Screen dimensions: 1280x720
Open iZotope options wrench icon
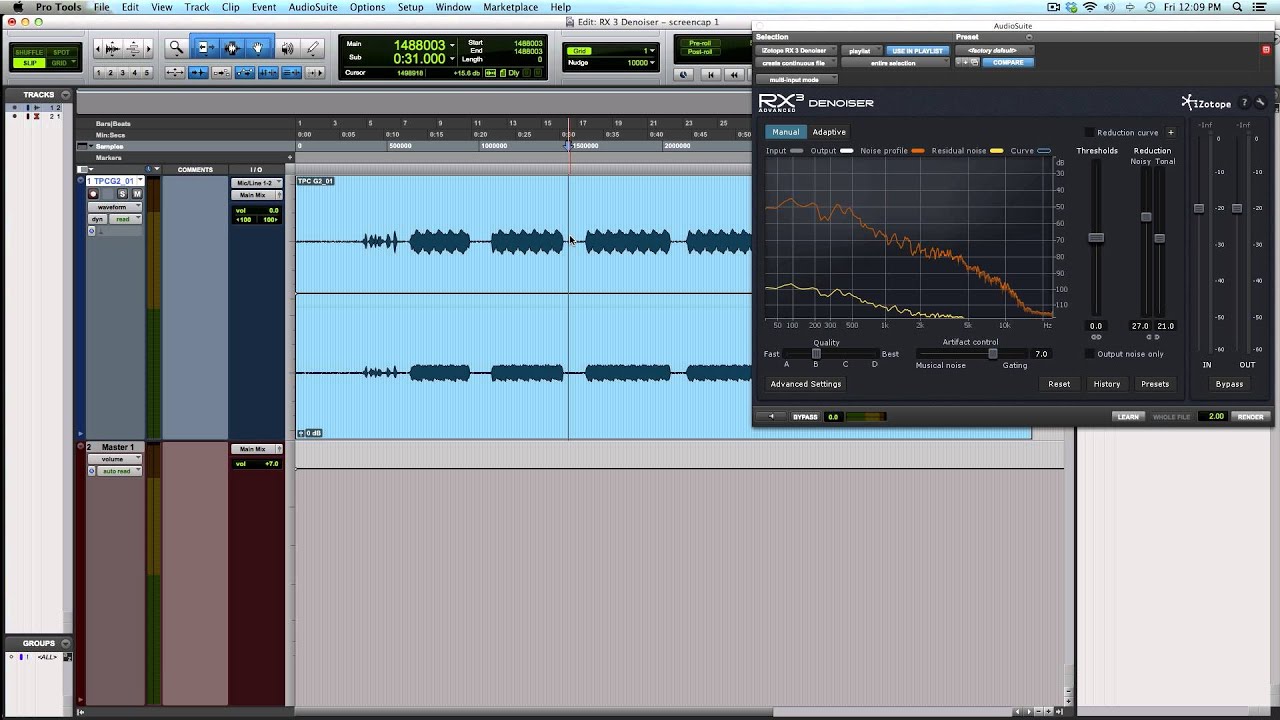1260,102
